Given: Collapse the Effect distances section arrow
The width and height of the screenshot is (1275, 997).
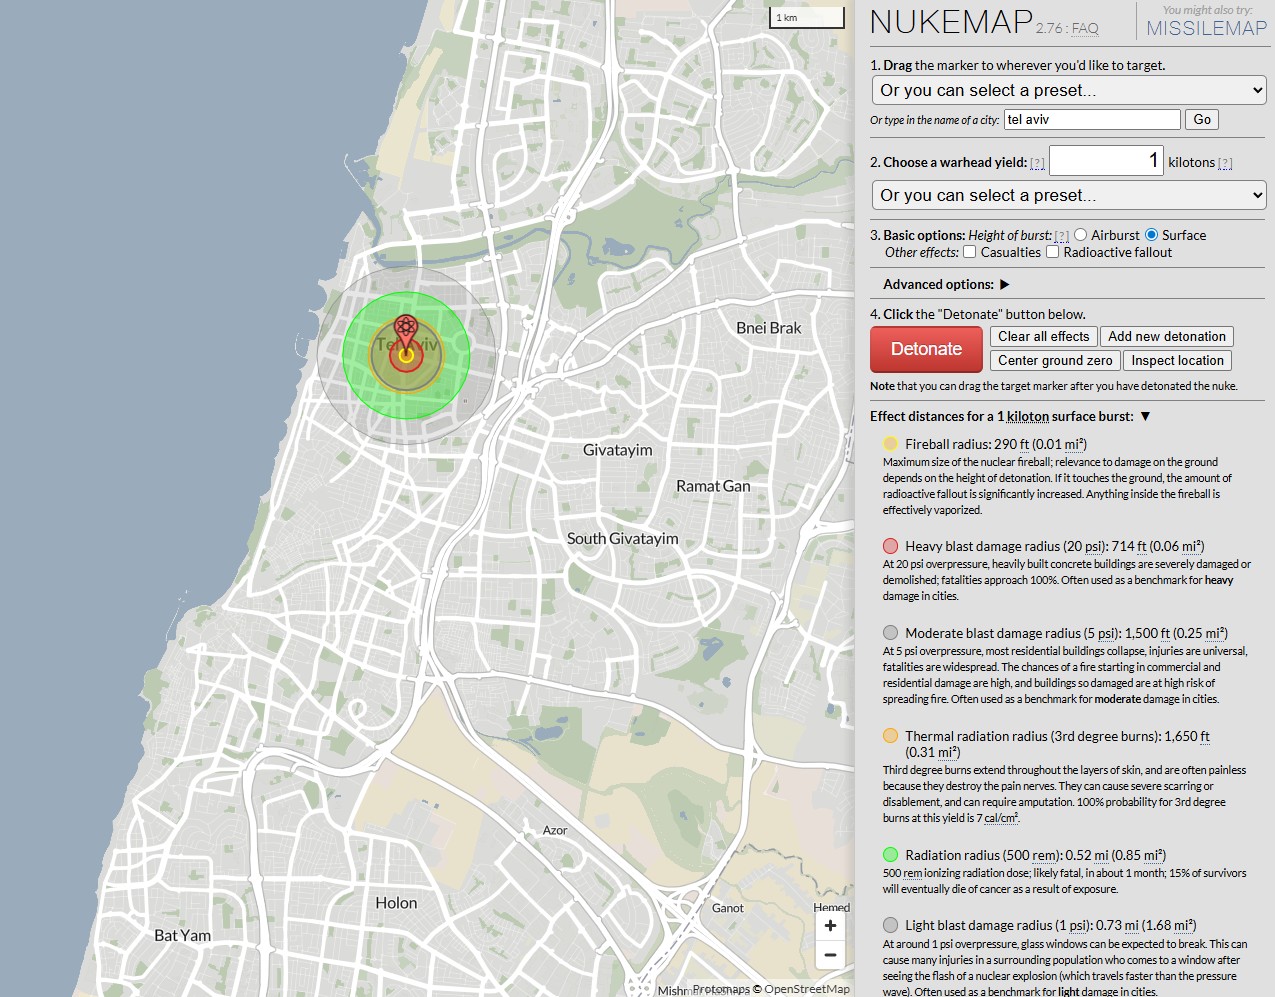Looking at the screenshot, I should (x=1146, y=416).
